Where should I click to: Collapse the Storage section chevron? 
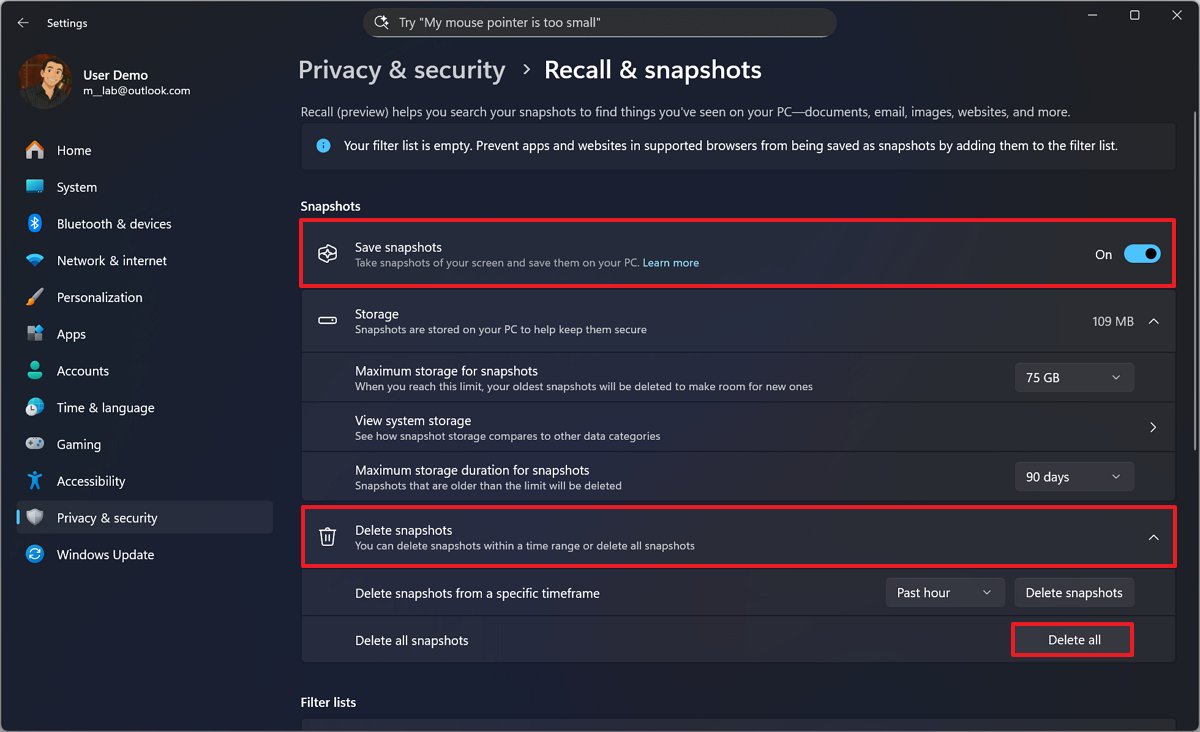pyautogui.click(x=1152, y=321)
